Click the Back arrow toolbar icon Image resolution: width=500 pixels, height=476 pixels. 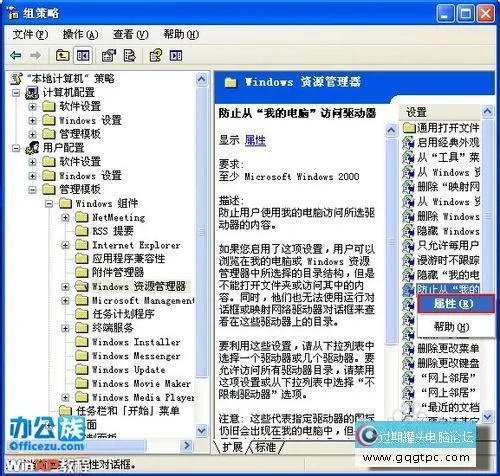coord(15,56)
